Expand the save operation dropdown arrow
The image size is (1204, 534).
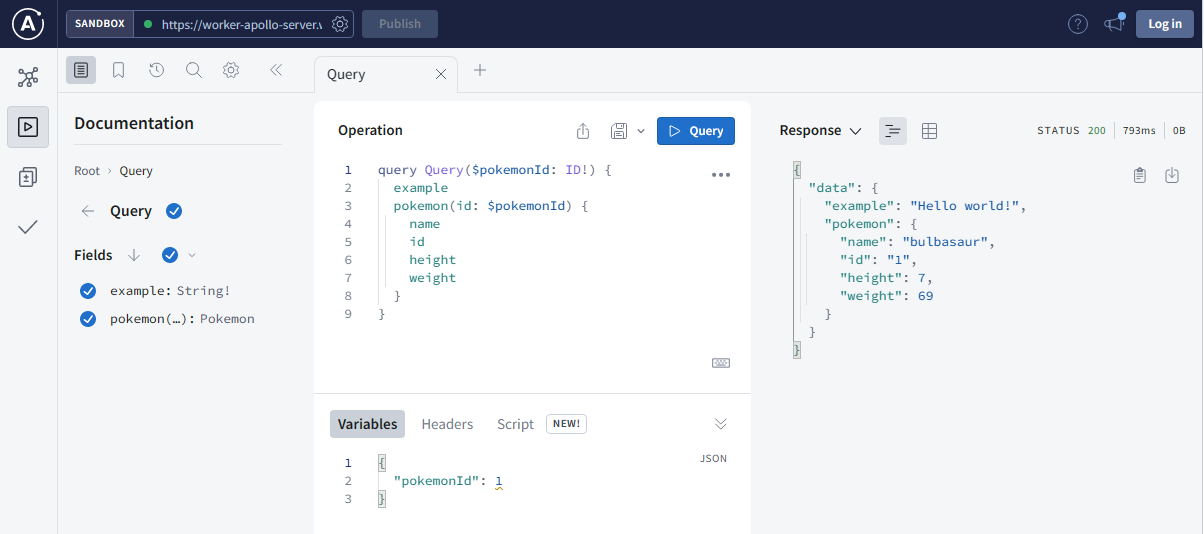641,131
